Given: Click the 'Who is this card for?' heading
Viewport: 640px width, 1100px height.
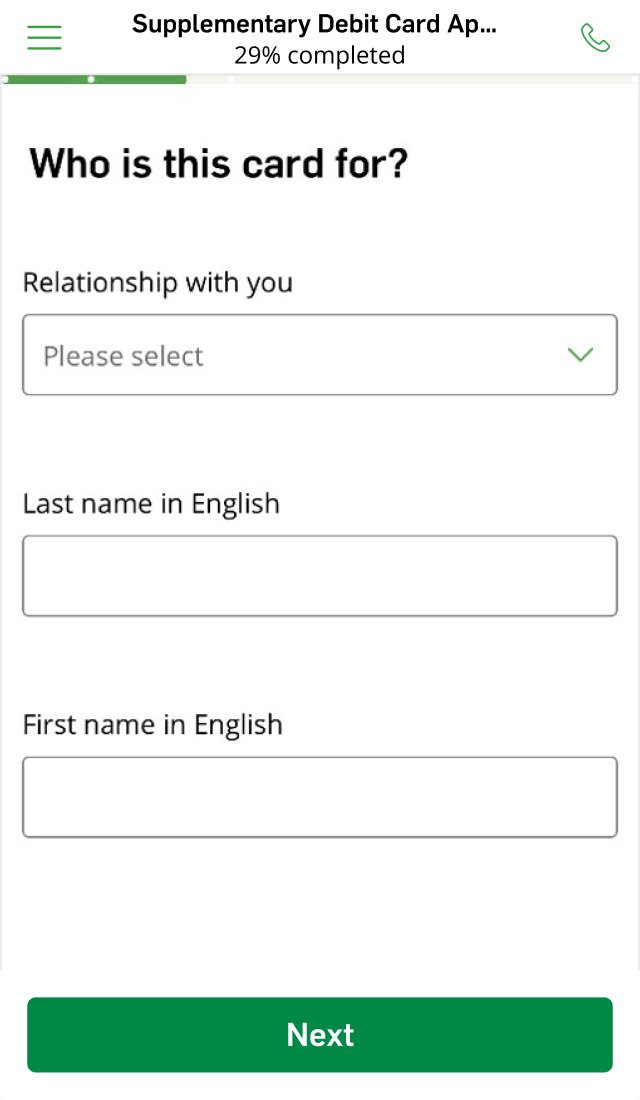Looking at the screenshot, I should (219, 163).
